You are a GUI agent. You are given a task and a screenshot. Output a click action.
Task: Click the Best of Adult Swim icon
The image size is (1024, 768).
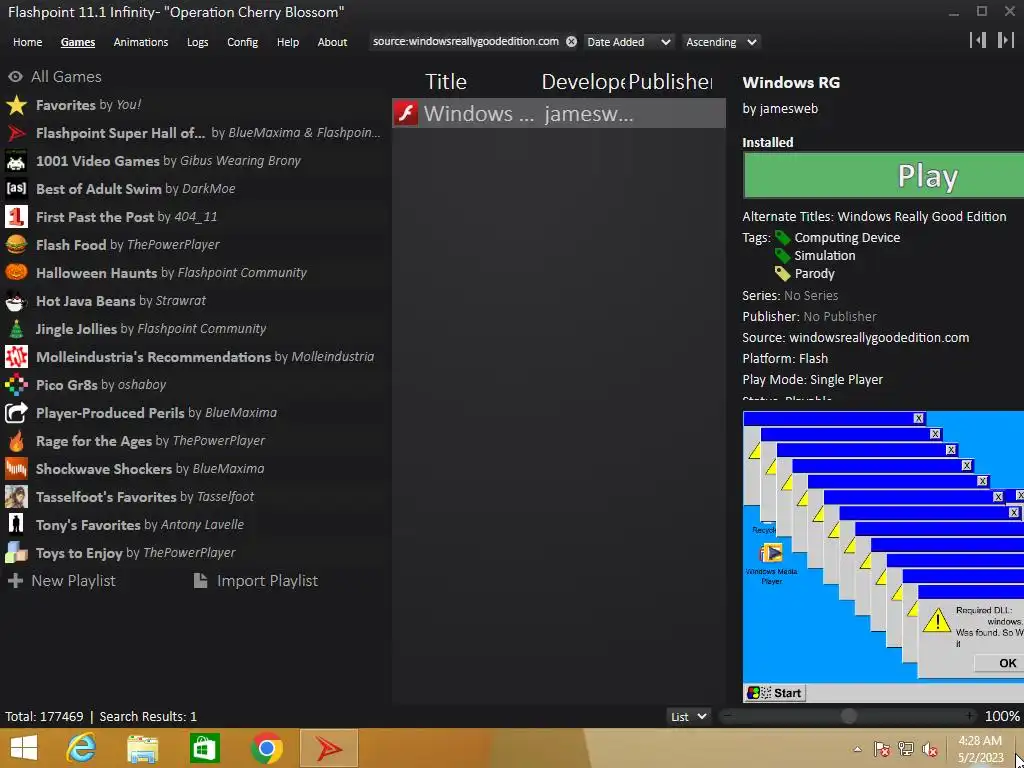point(16,189)
